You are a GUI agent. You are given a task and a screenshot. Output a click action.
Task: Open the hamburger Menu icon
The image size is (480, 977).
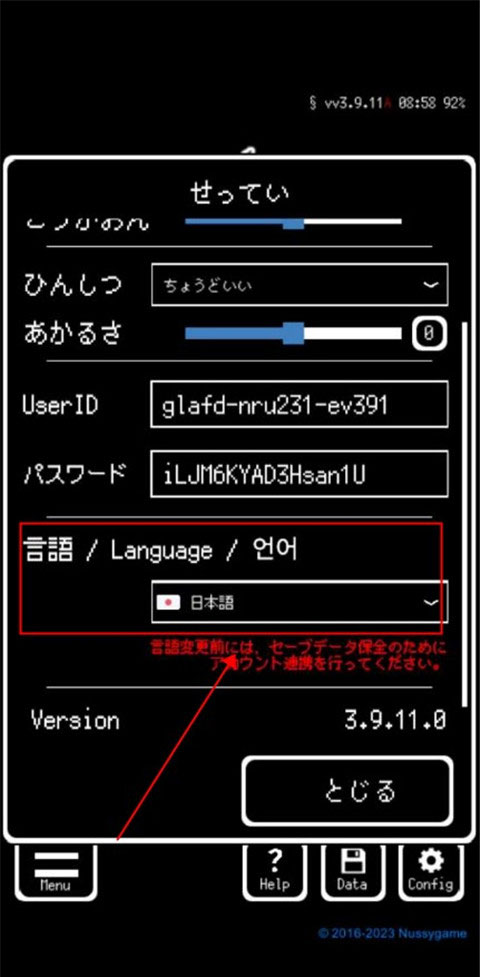pos(56,872)
